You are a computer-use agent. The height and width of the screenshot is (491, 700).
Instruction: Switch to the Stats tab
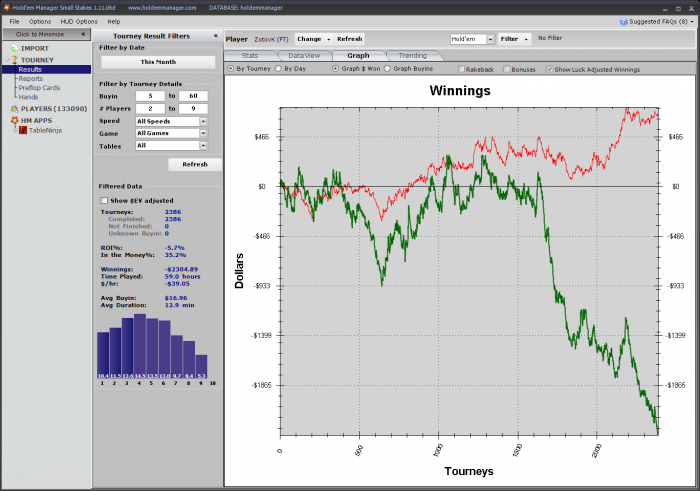pos(250,55)
